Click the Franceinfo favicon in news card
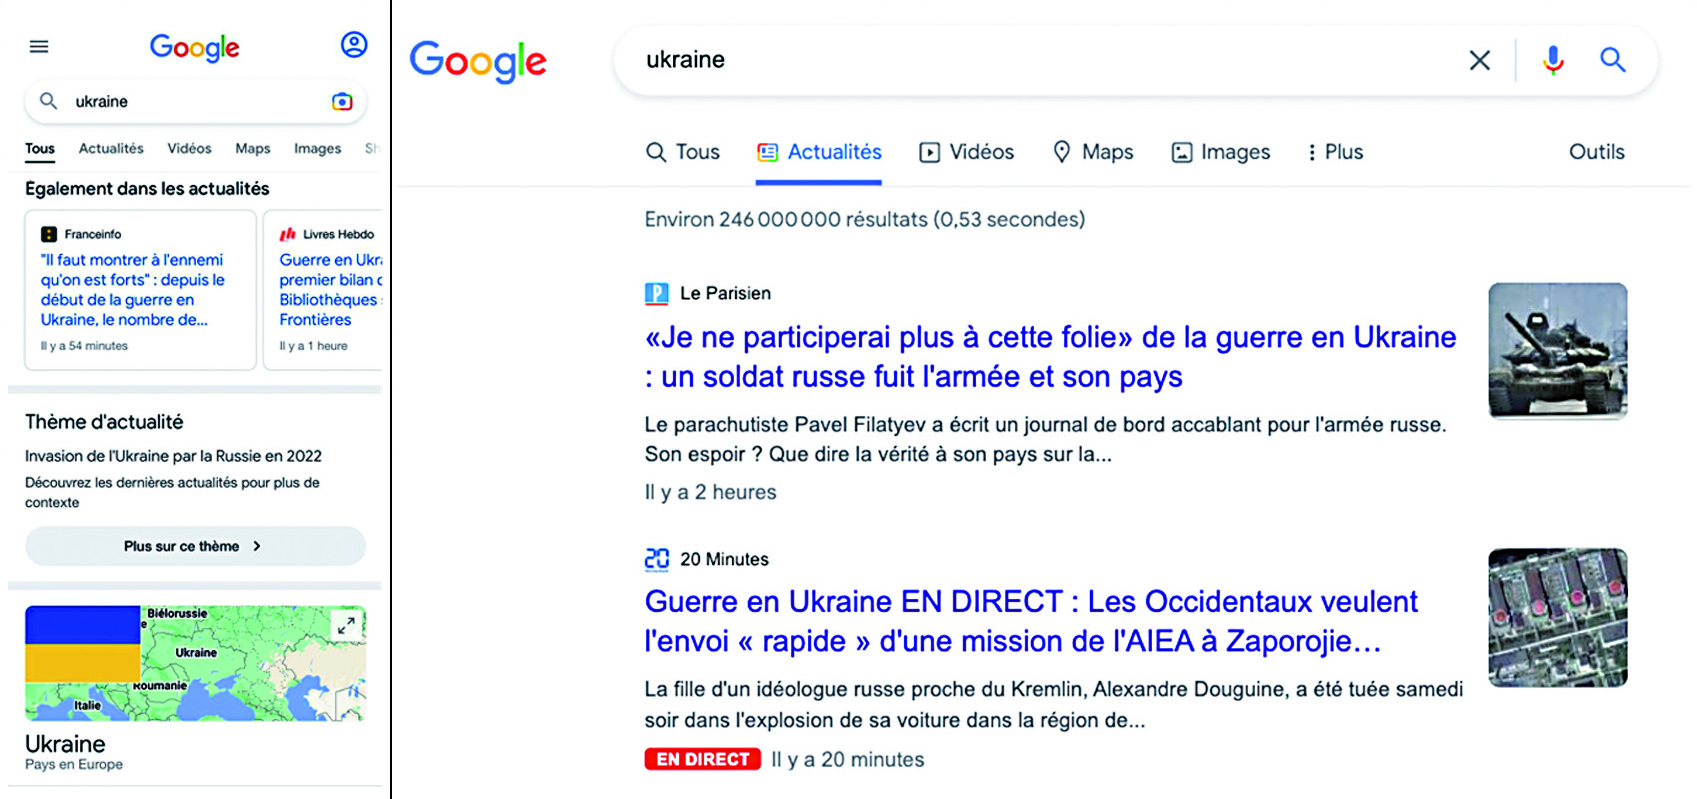 48,234
